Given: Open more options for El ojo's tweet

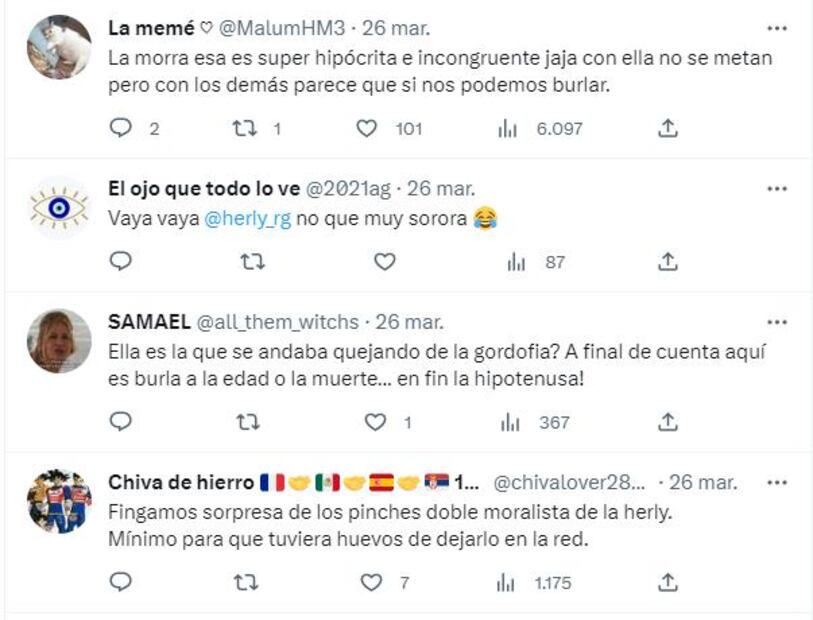Looking at the screenshot, I should [x=776, y=189].
